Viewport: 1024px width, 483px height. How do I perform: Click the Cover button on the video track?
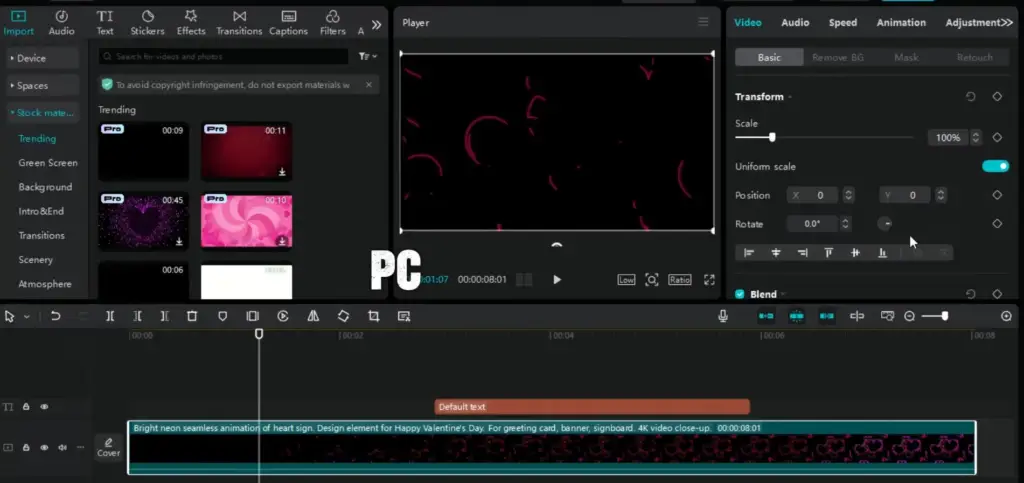(x=108, y=447)
